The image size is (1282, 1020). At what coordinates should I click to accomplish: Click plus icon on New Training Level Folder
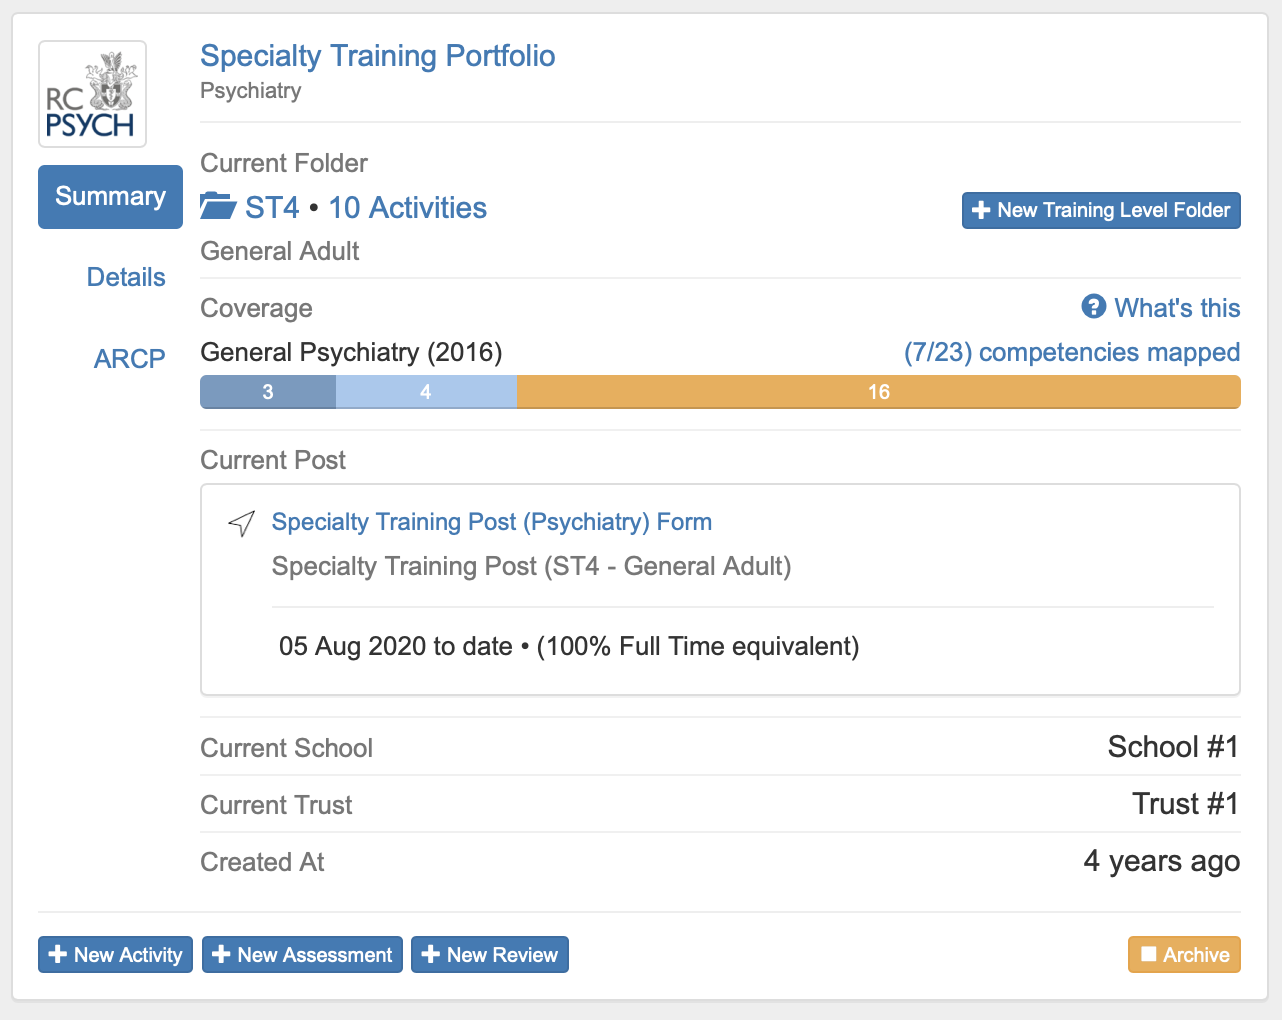pyautogui.click(x=981, y=210)
